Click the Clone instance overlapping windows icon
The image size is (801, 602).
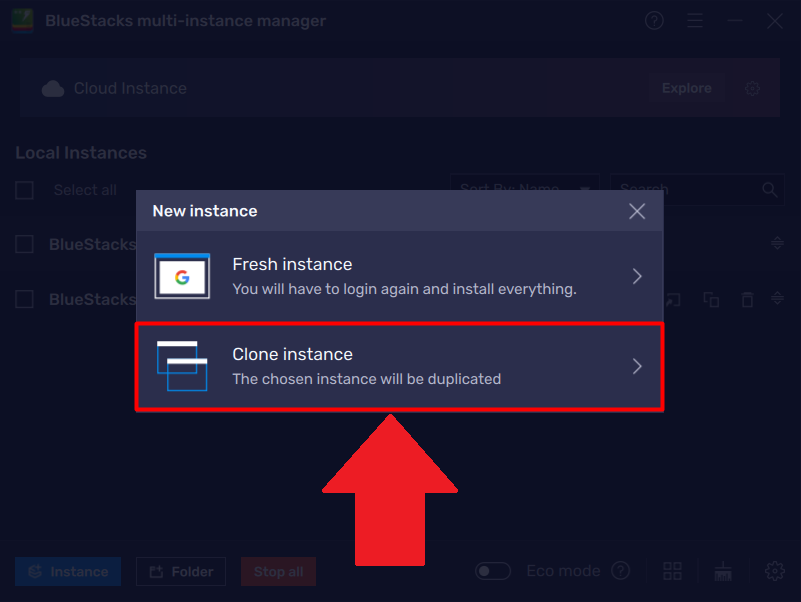(182, 366)
